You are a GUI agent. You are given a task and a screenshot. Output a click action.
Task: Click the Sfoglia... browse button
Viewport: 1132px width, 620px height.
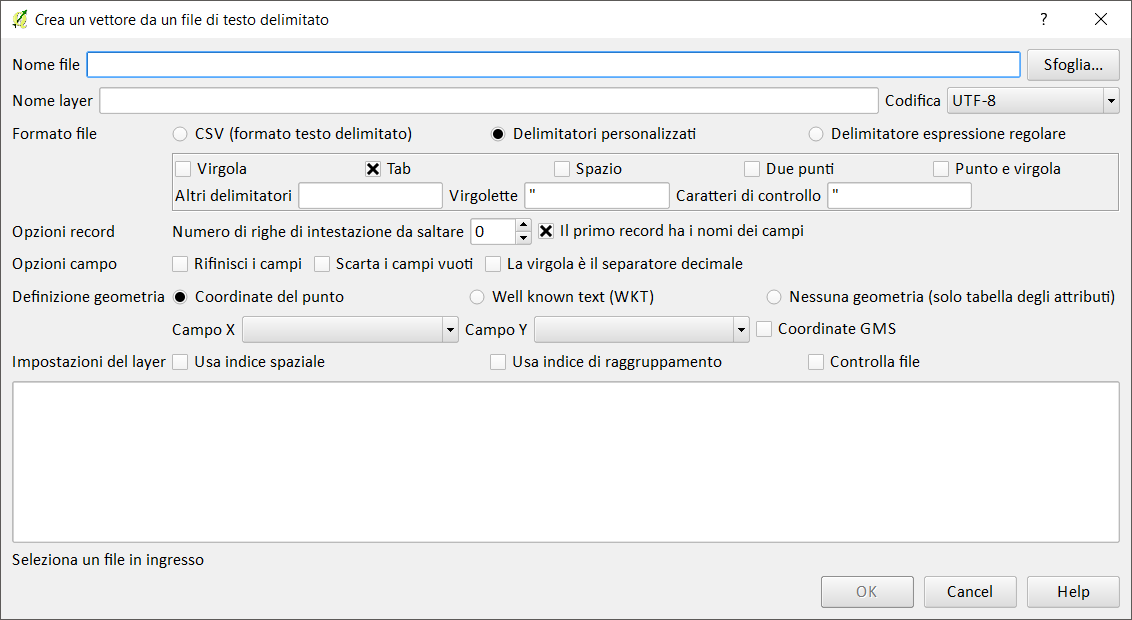1073,65
